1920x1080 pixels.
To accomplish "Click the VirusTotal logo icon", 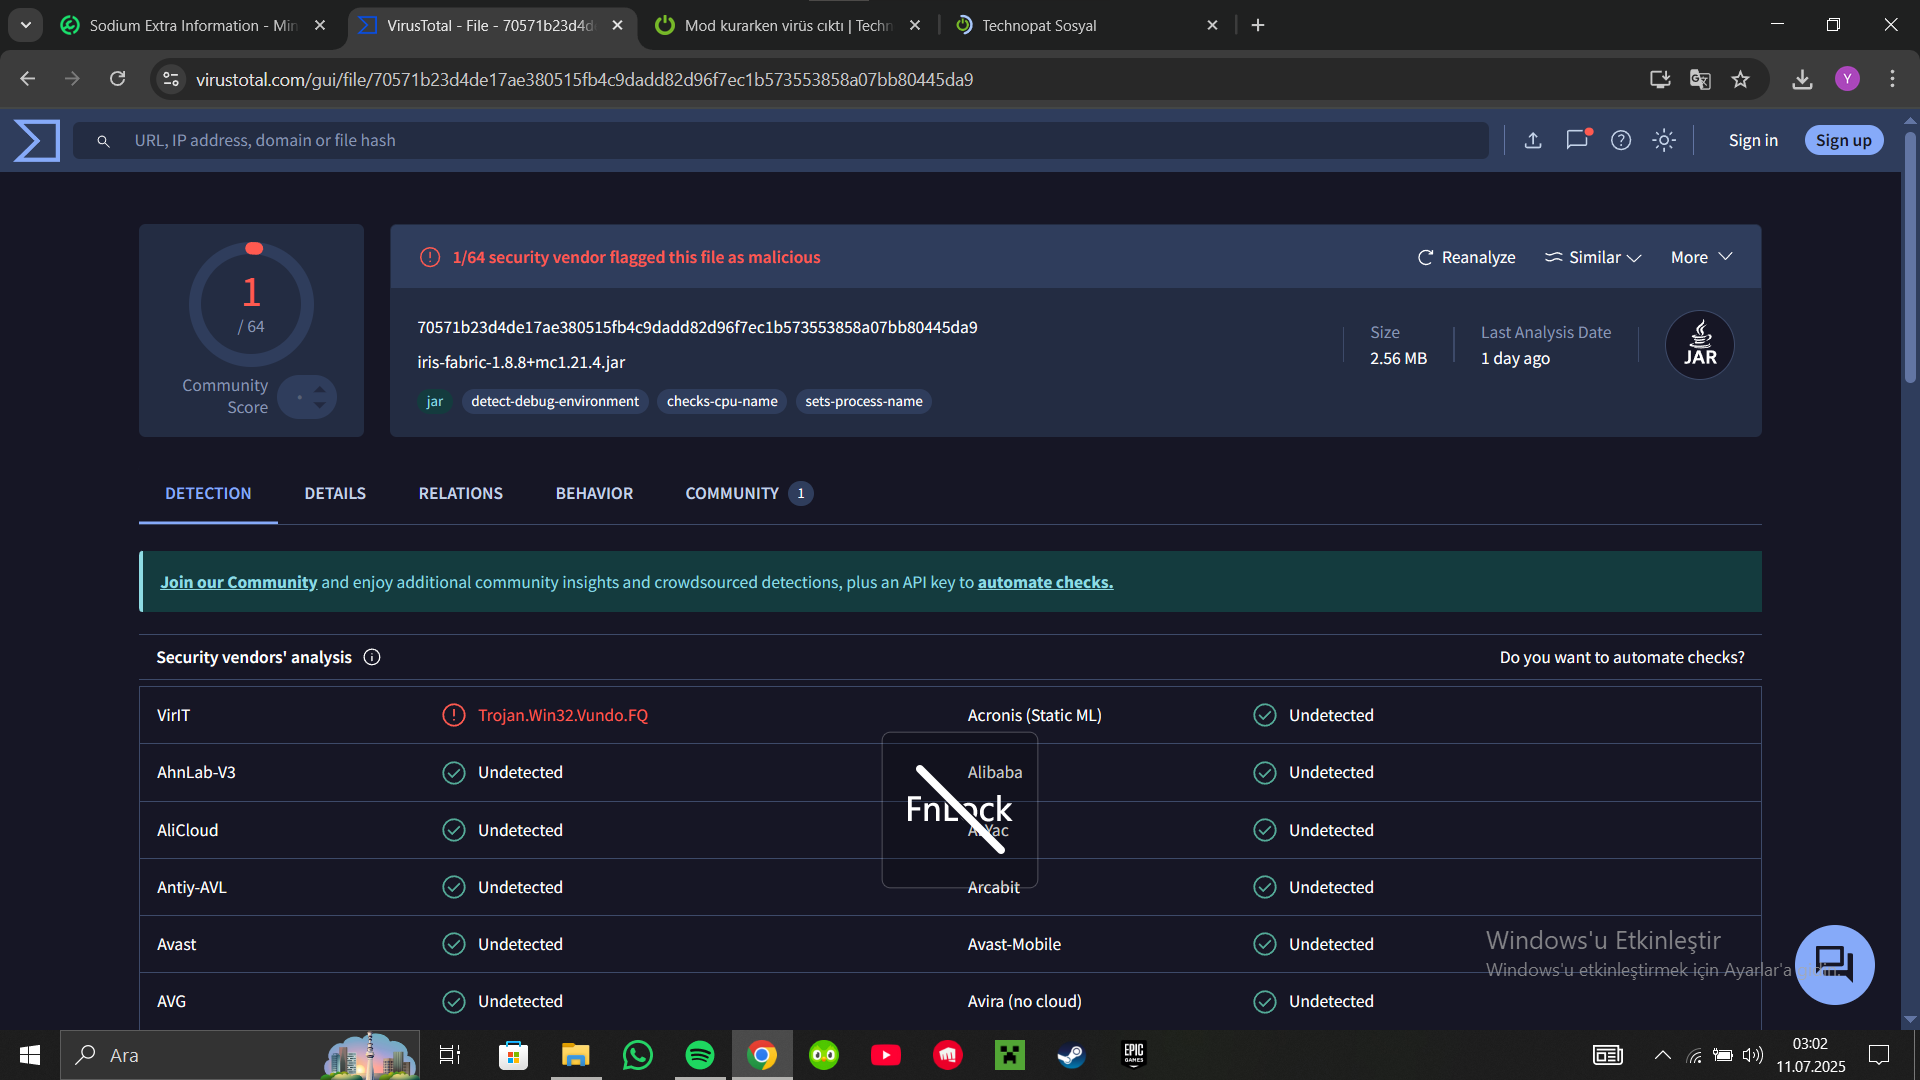I will point(37,140).
